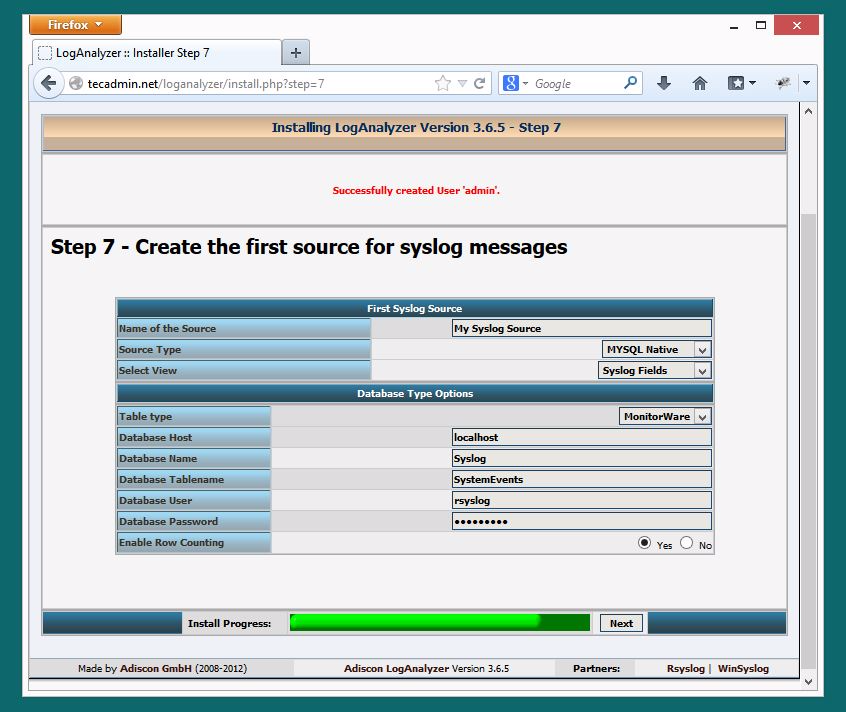Go back with the browser back arrow
The image size is (846, 712).
pyautogui.click(x=49, y=83)
